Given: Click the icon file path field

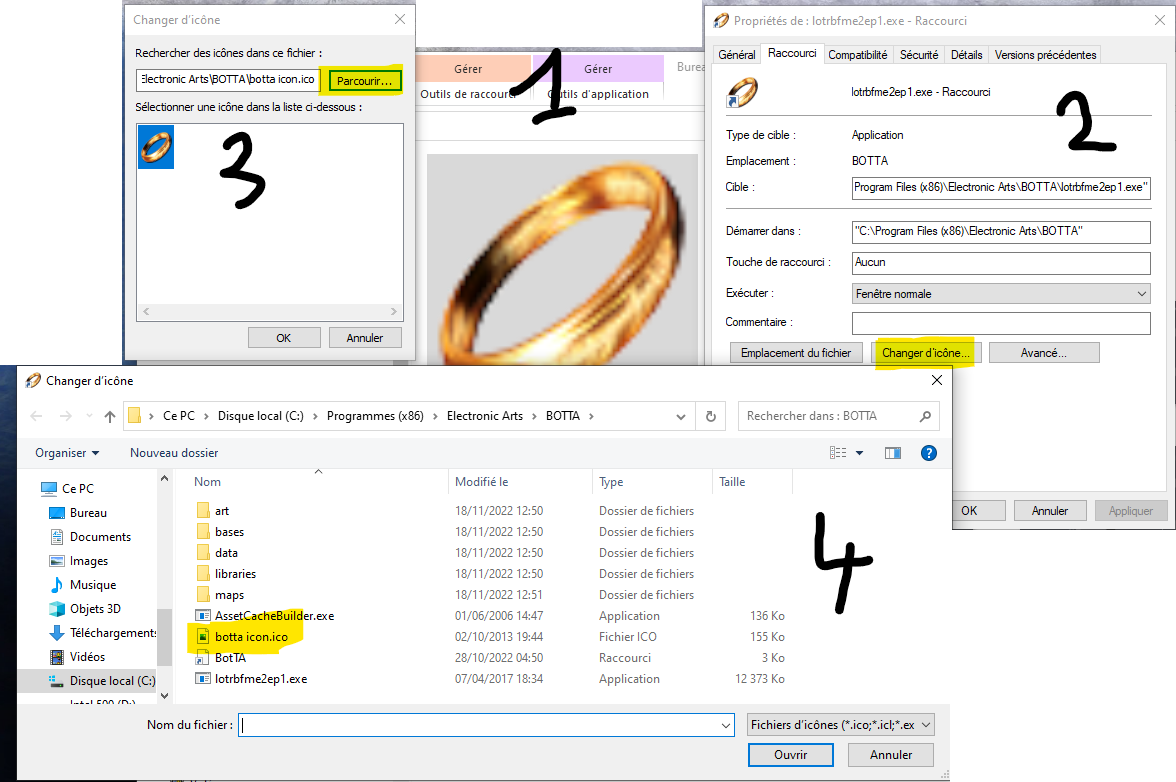Looking at the screenshot, I should (229, 79).
